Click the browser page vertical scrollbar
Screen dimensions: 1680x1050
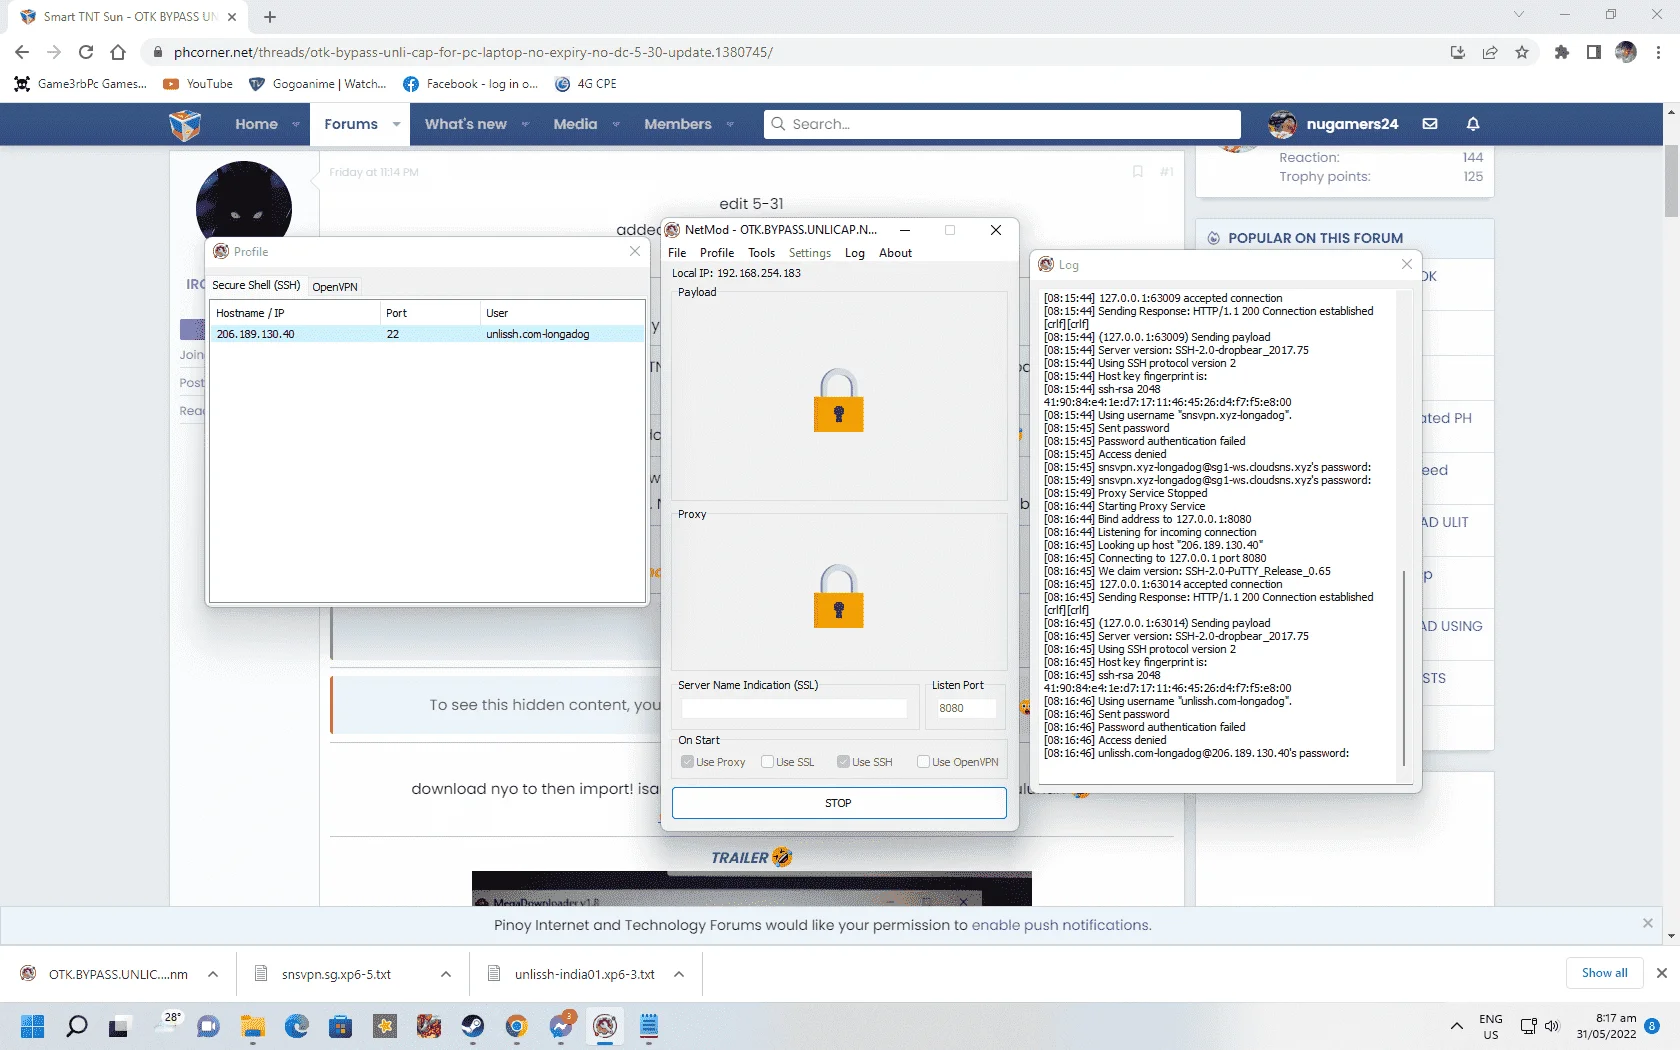point(1671,182)
